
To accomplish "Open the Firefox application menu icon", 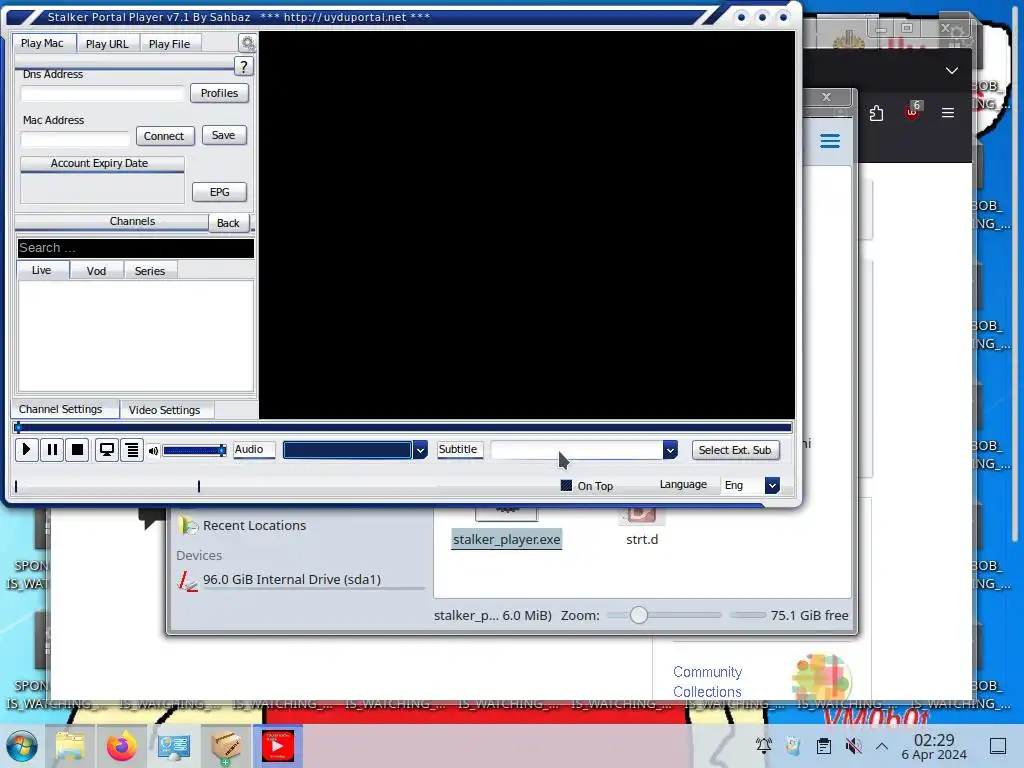I will pyautogui.click(x=948, y=113).
